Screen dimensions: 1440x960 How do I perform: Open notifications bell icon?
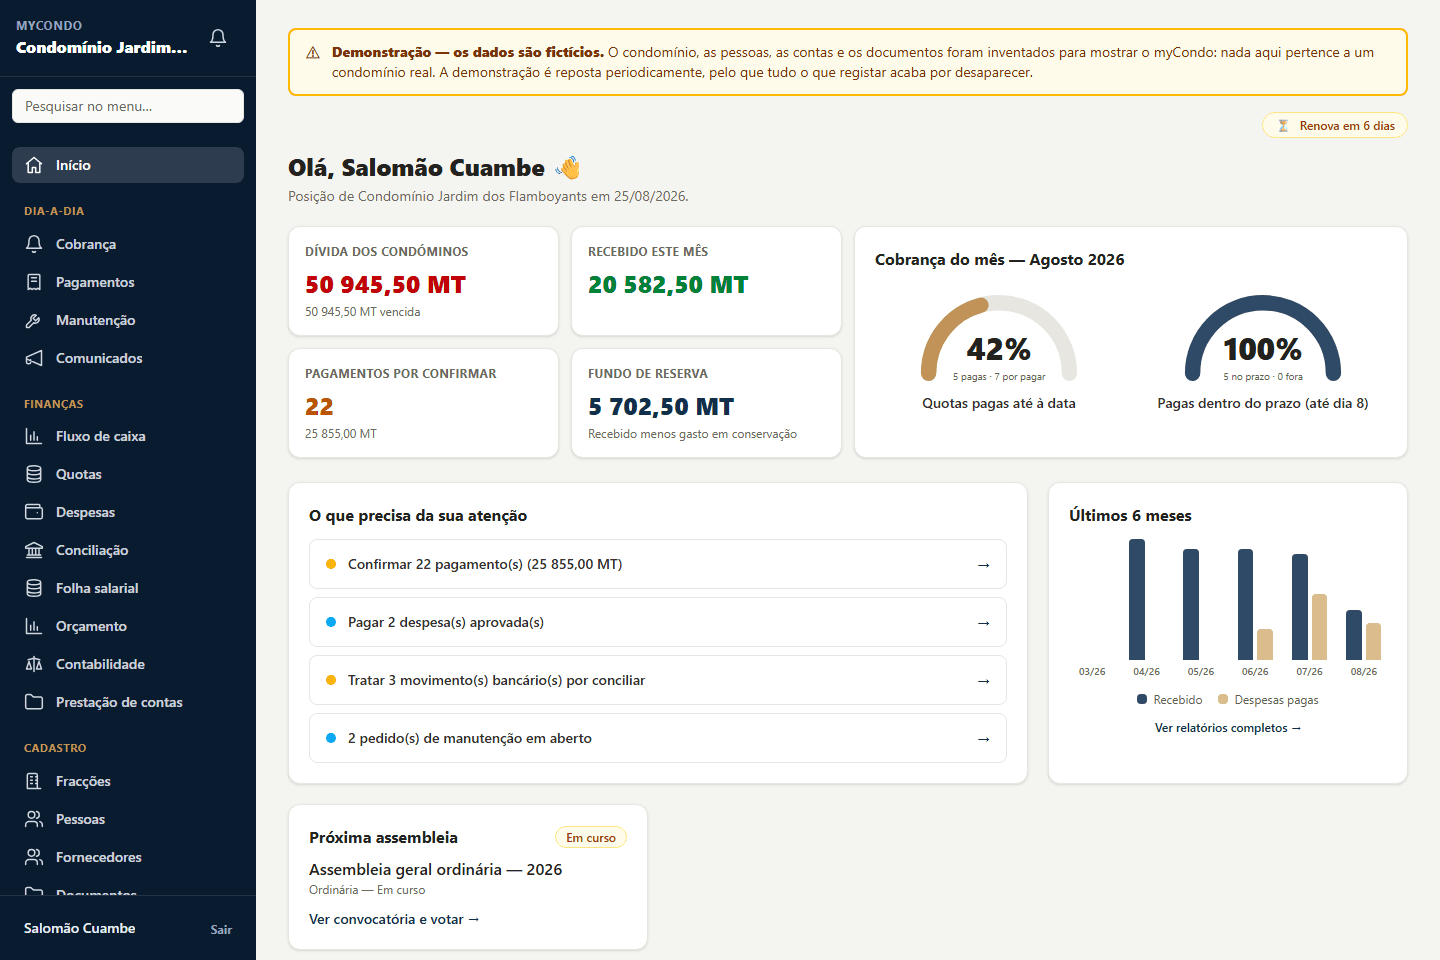tap(218, 38)
